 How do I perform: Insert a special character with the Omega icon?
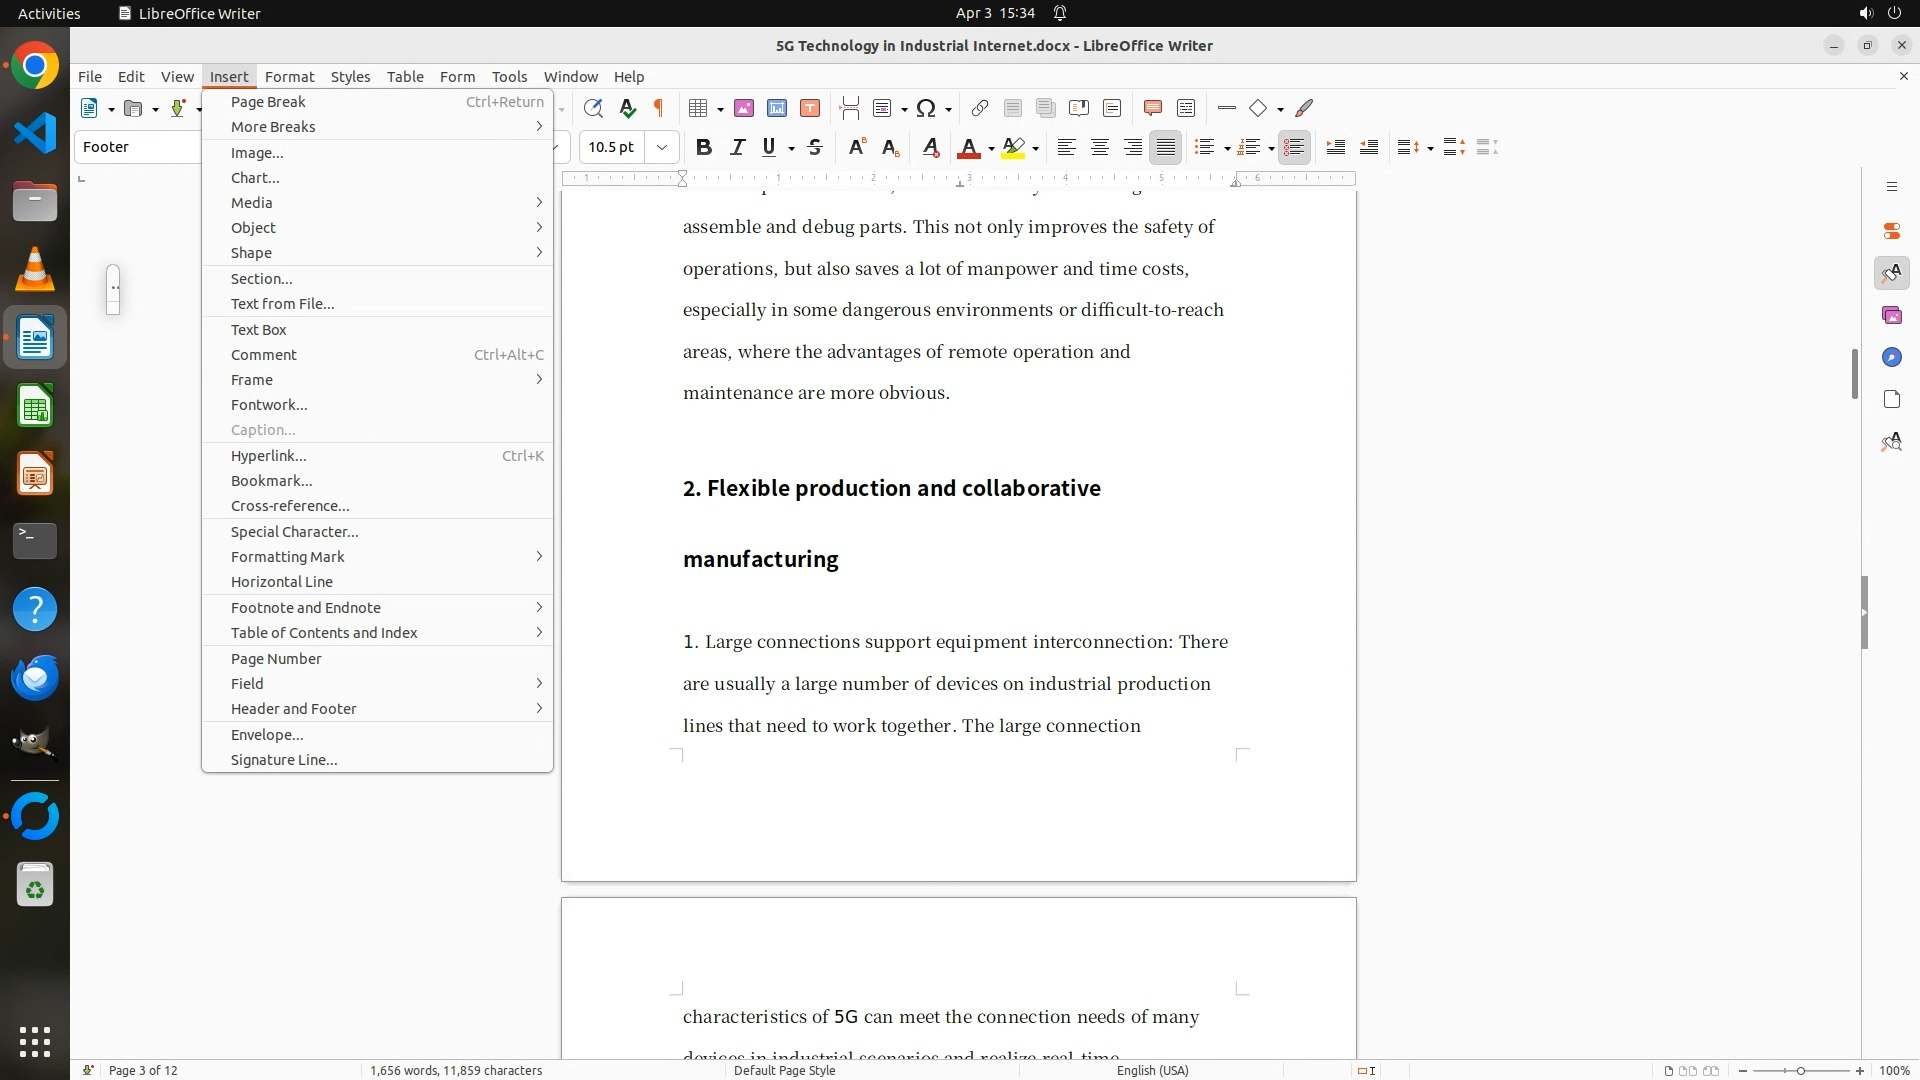pyautogui.click(x=926, y=108)
